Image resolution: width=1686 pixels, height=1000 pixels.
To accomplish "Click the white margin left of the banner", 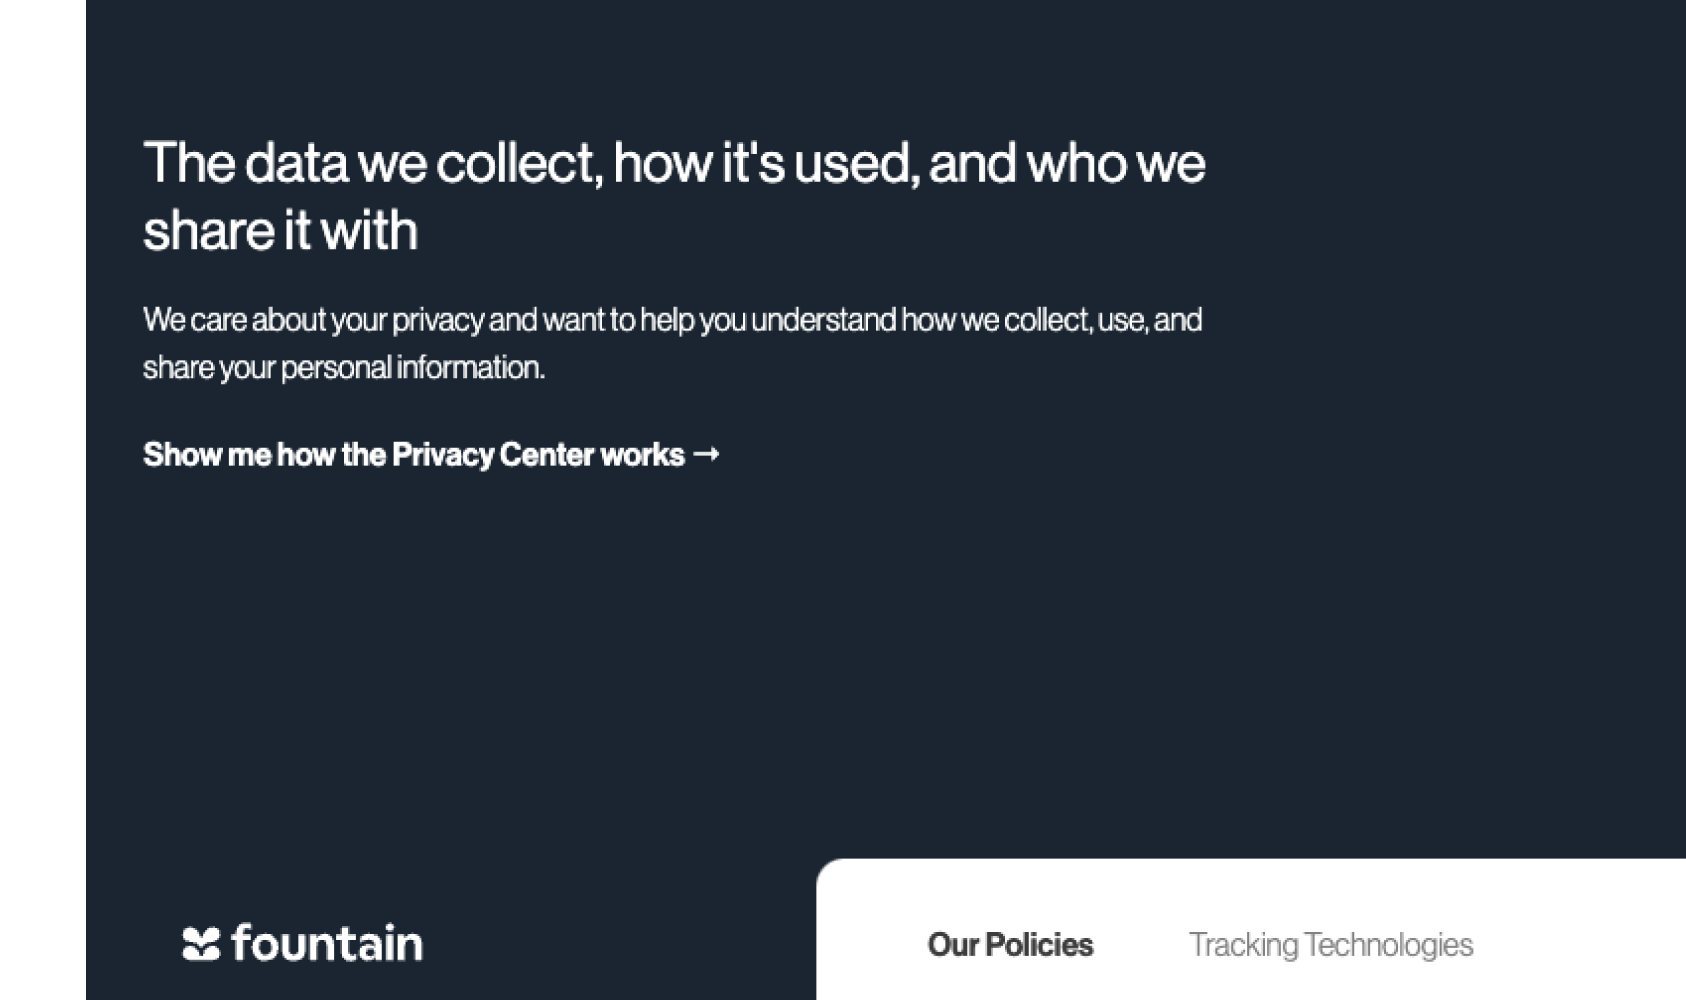I will [42, 500].
